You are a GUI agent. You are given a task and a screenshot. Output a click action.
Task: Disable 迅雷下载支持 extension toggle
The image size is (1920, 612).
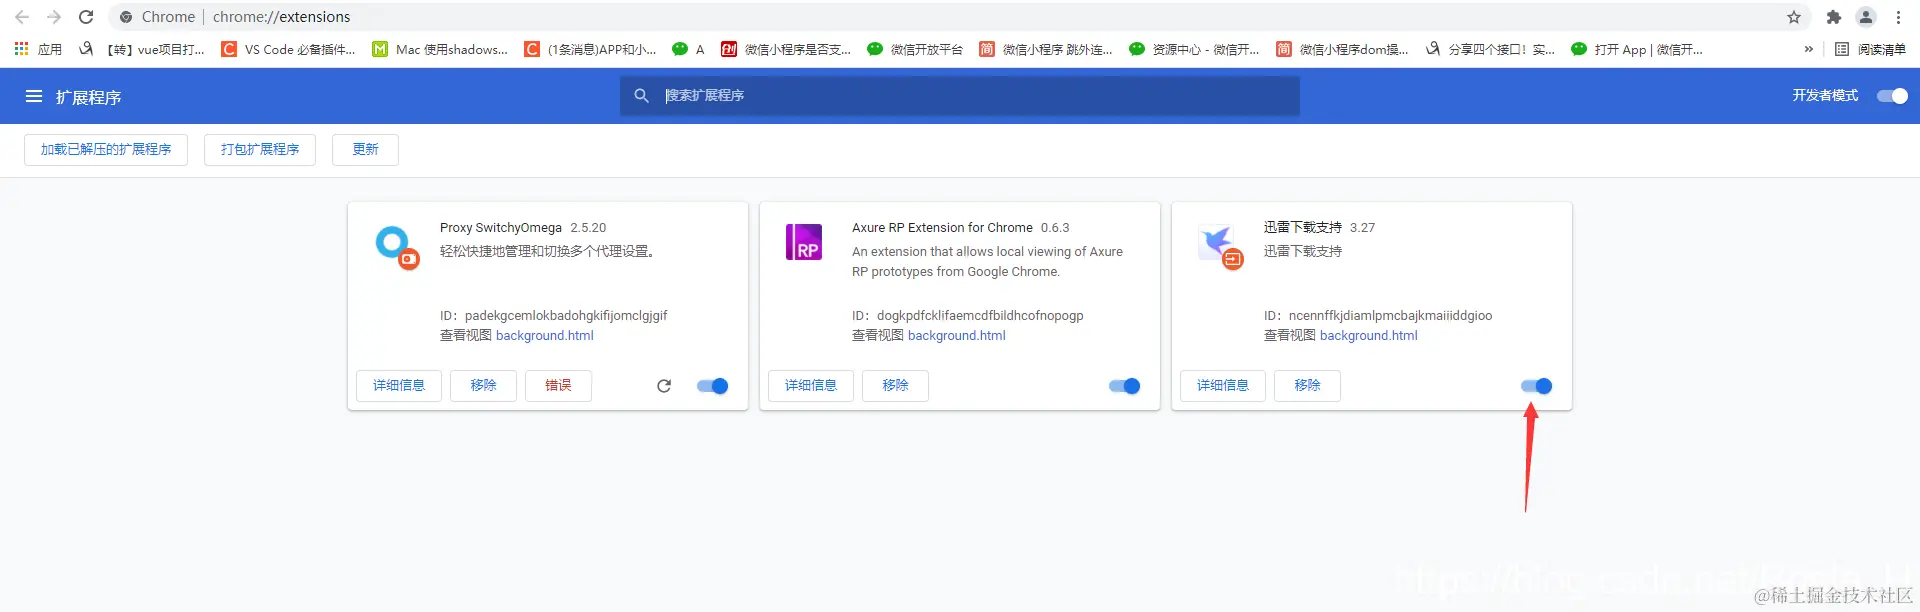click(1536, 386)
